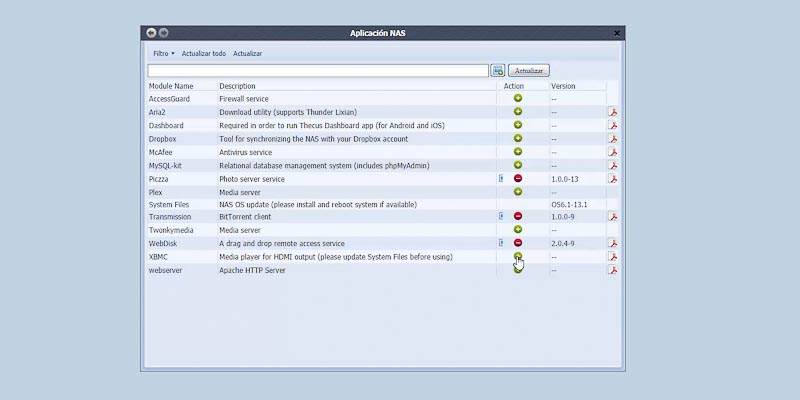The height and width of the screenshot is (400, 800).
Task: Click version cell 2.0.4-9
Action: click(x=563, y=243)
